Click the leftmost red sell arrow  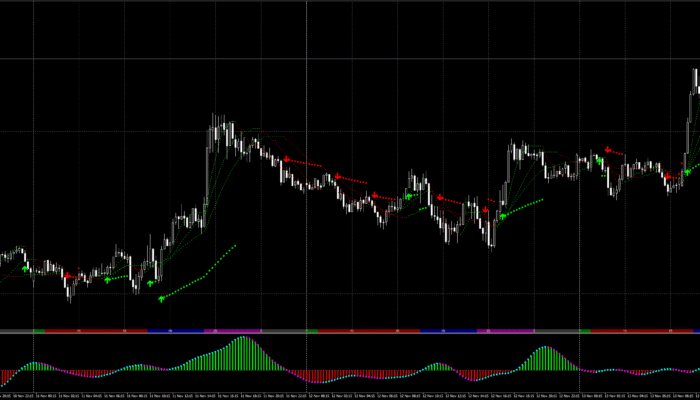pos(67,274)
